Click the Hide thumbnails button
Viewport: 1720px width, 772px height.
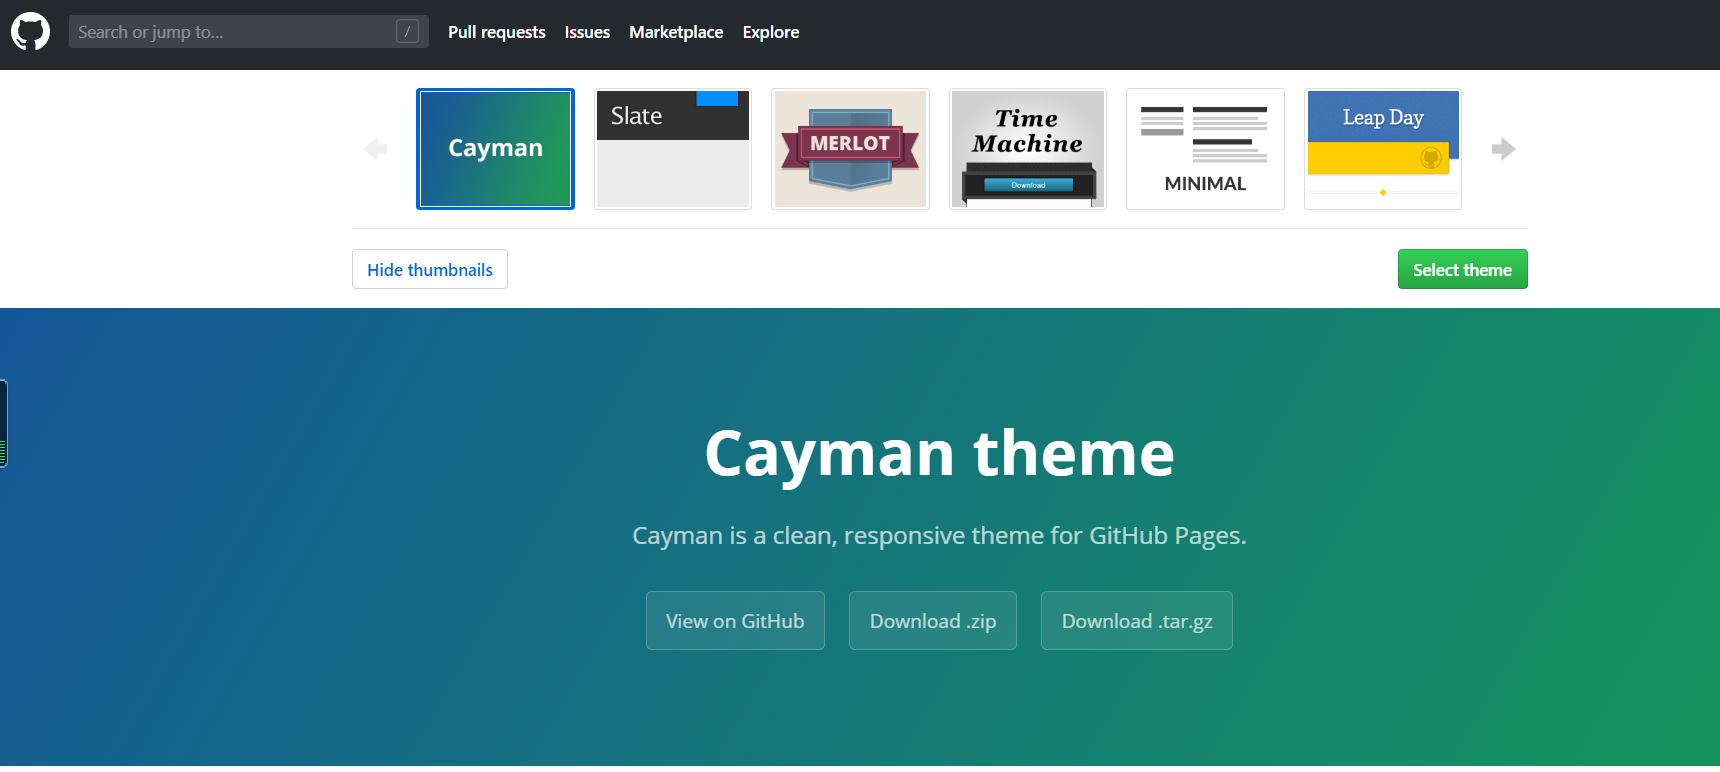[x=430, y=269]
